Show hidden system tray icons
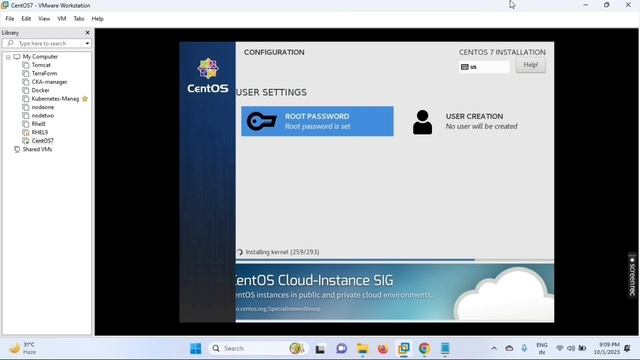This screenshot has width=640, height=360. [494, 349]
